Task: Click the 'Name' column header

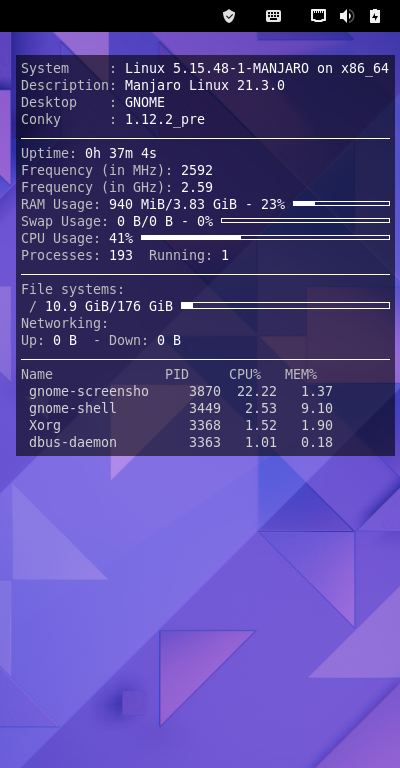Action: click(x=37, y=375)
